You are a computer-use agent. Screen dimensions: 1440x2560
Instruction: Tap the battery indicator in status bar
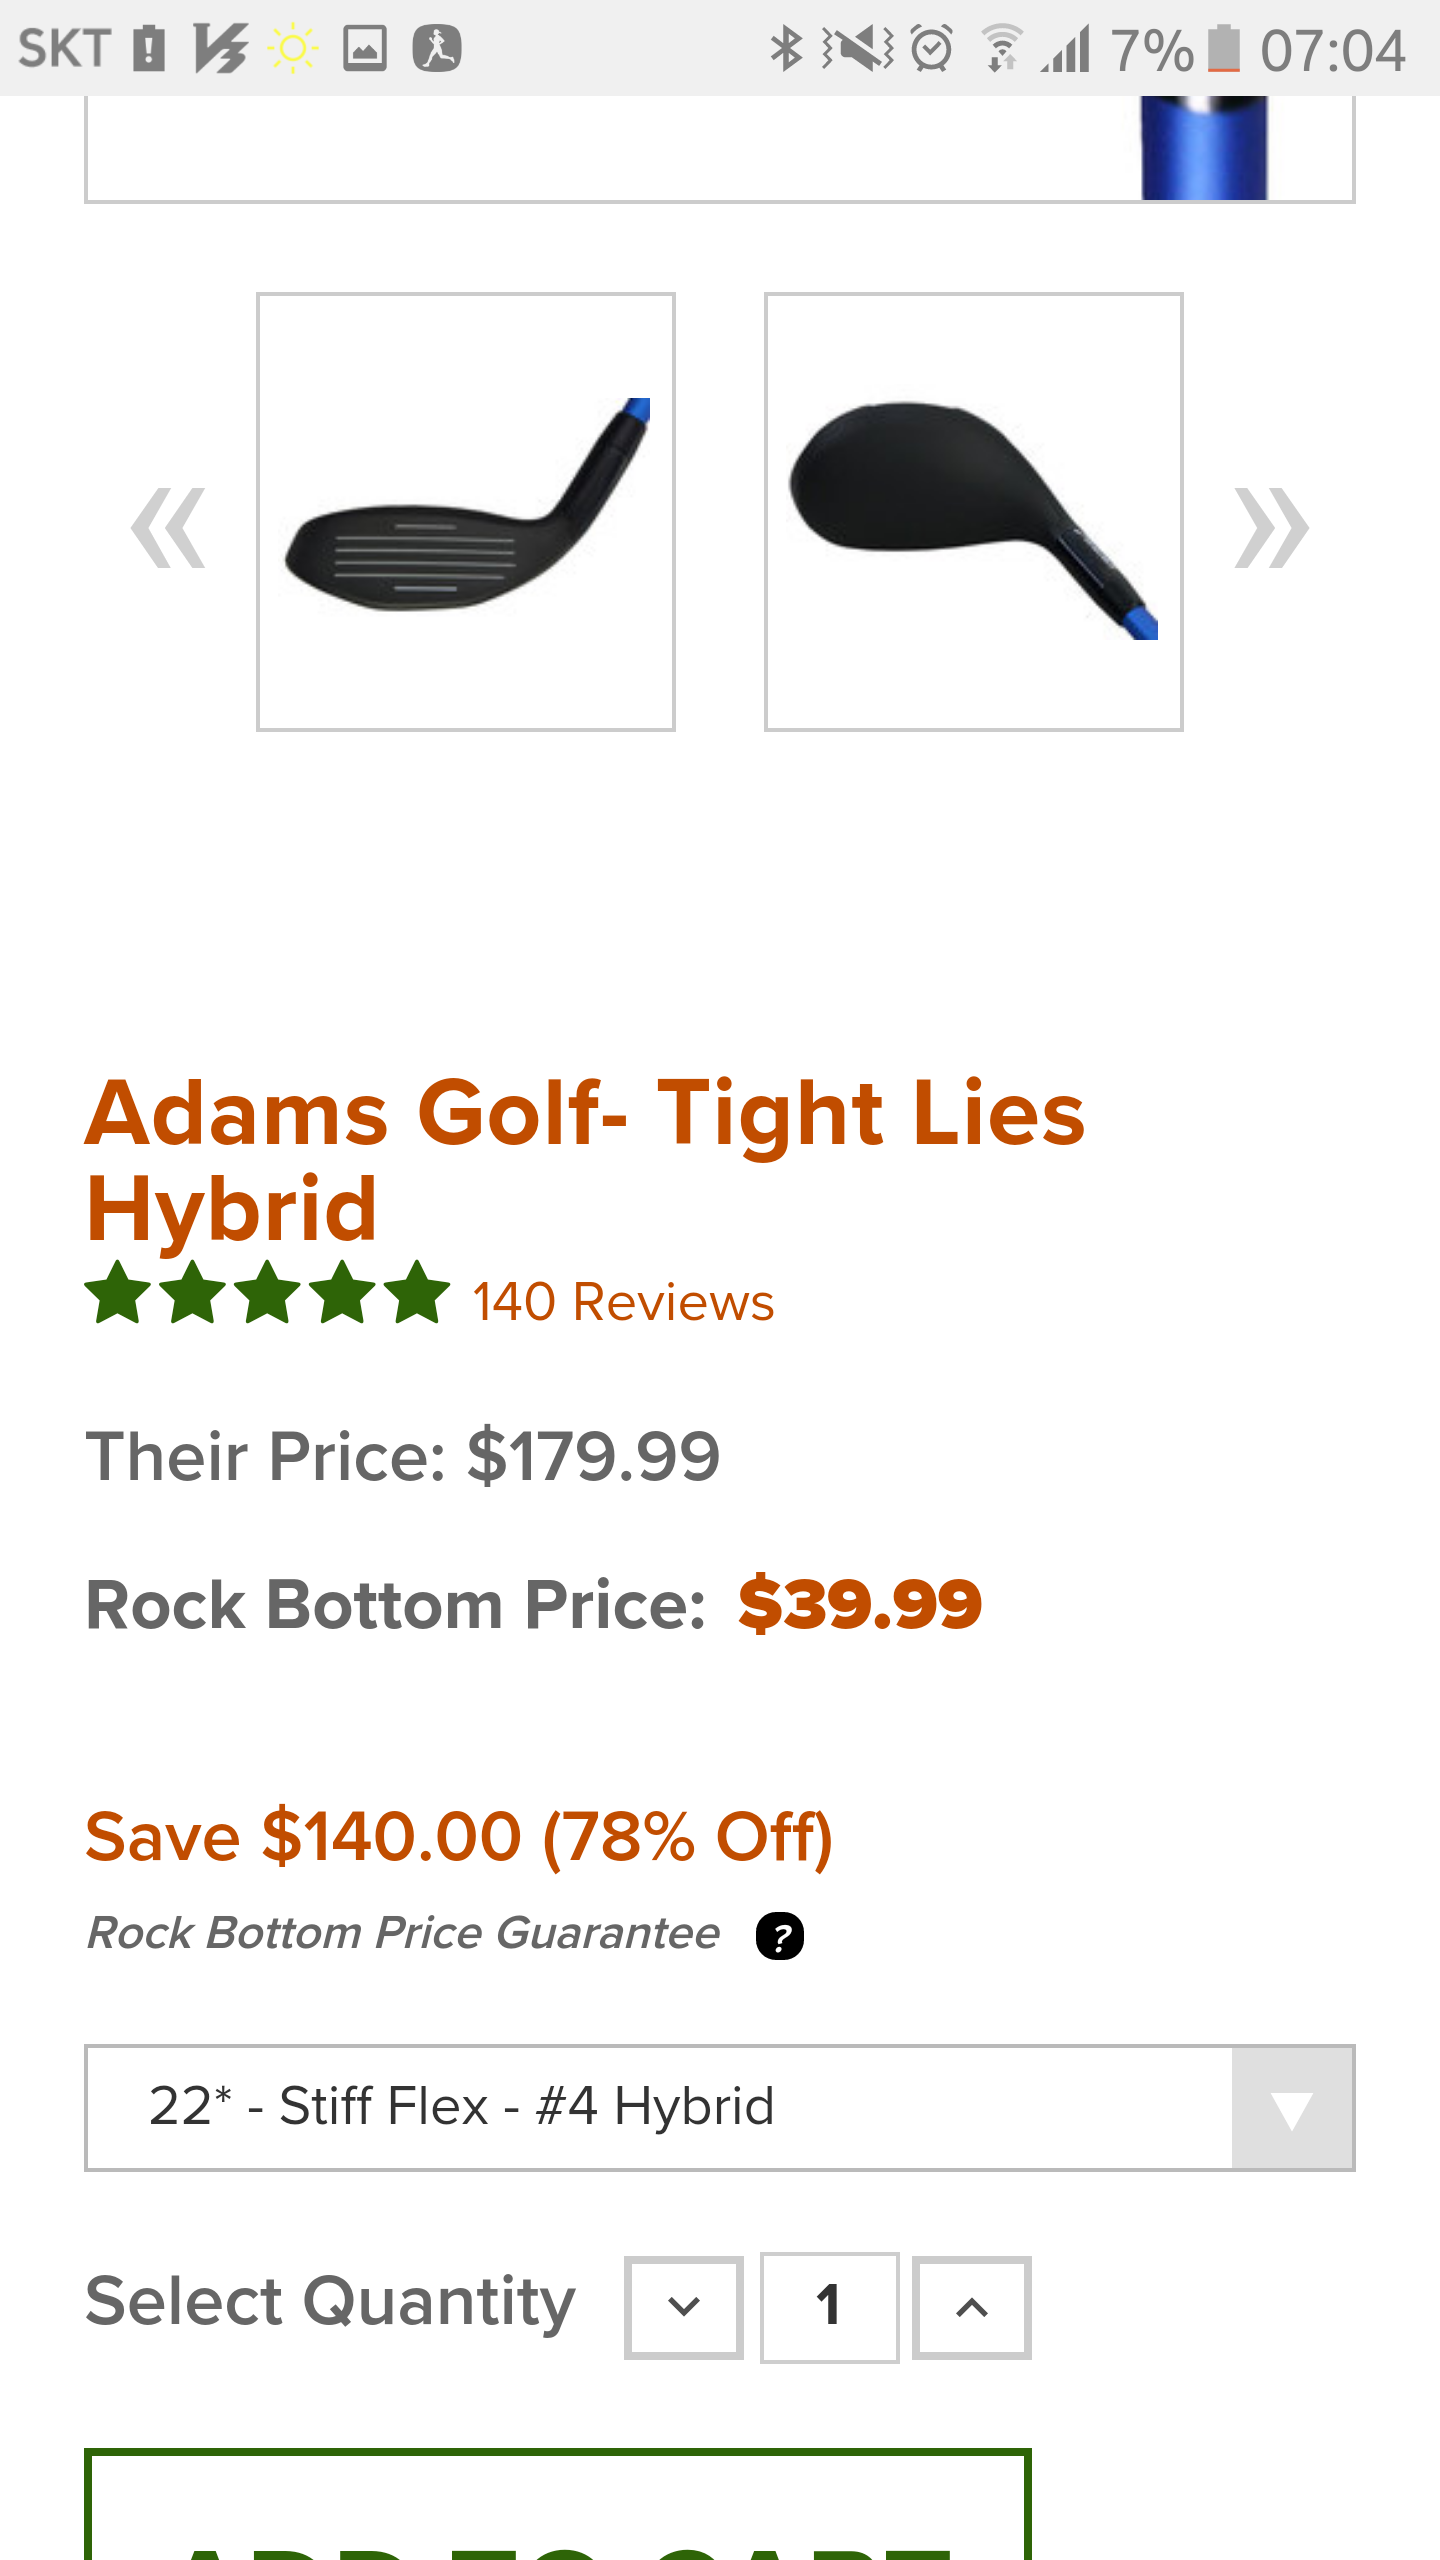[x=1223, y=48]
